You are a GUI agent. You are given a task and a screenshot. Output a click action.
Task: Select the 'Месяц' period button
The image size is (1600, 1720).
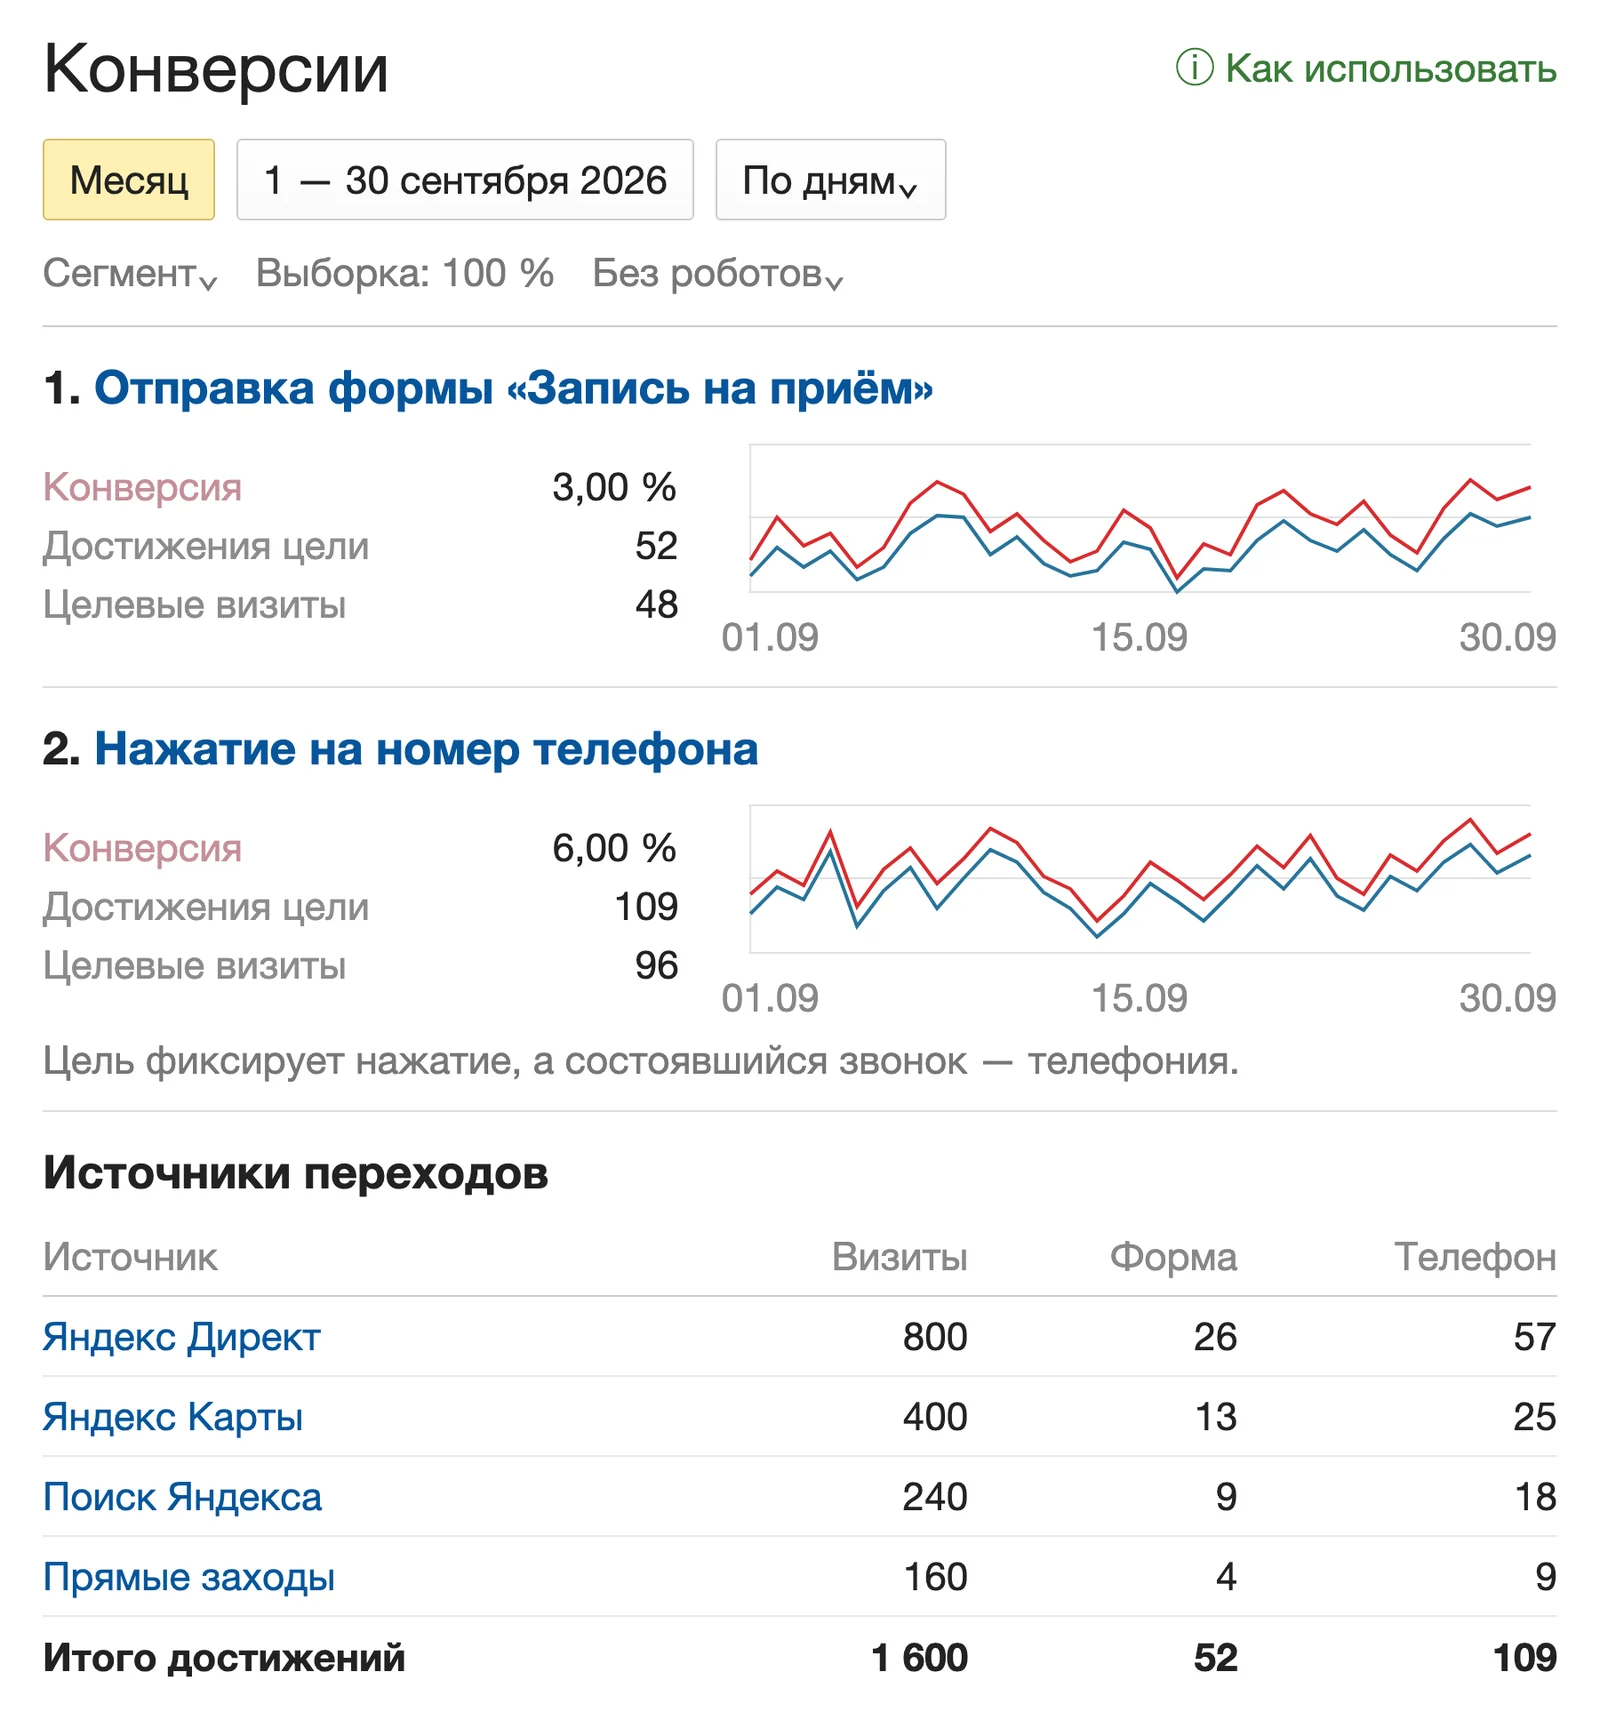pyautogui.click(x=129, y=180)
